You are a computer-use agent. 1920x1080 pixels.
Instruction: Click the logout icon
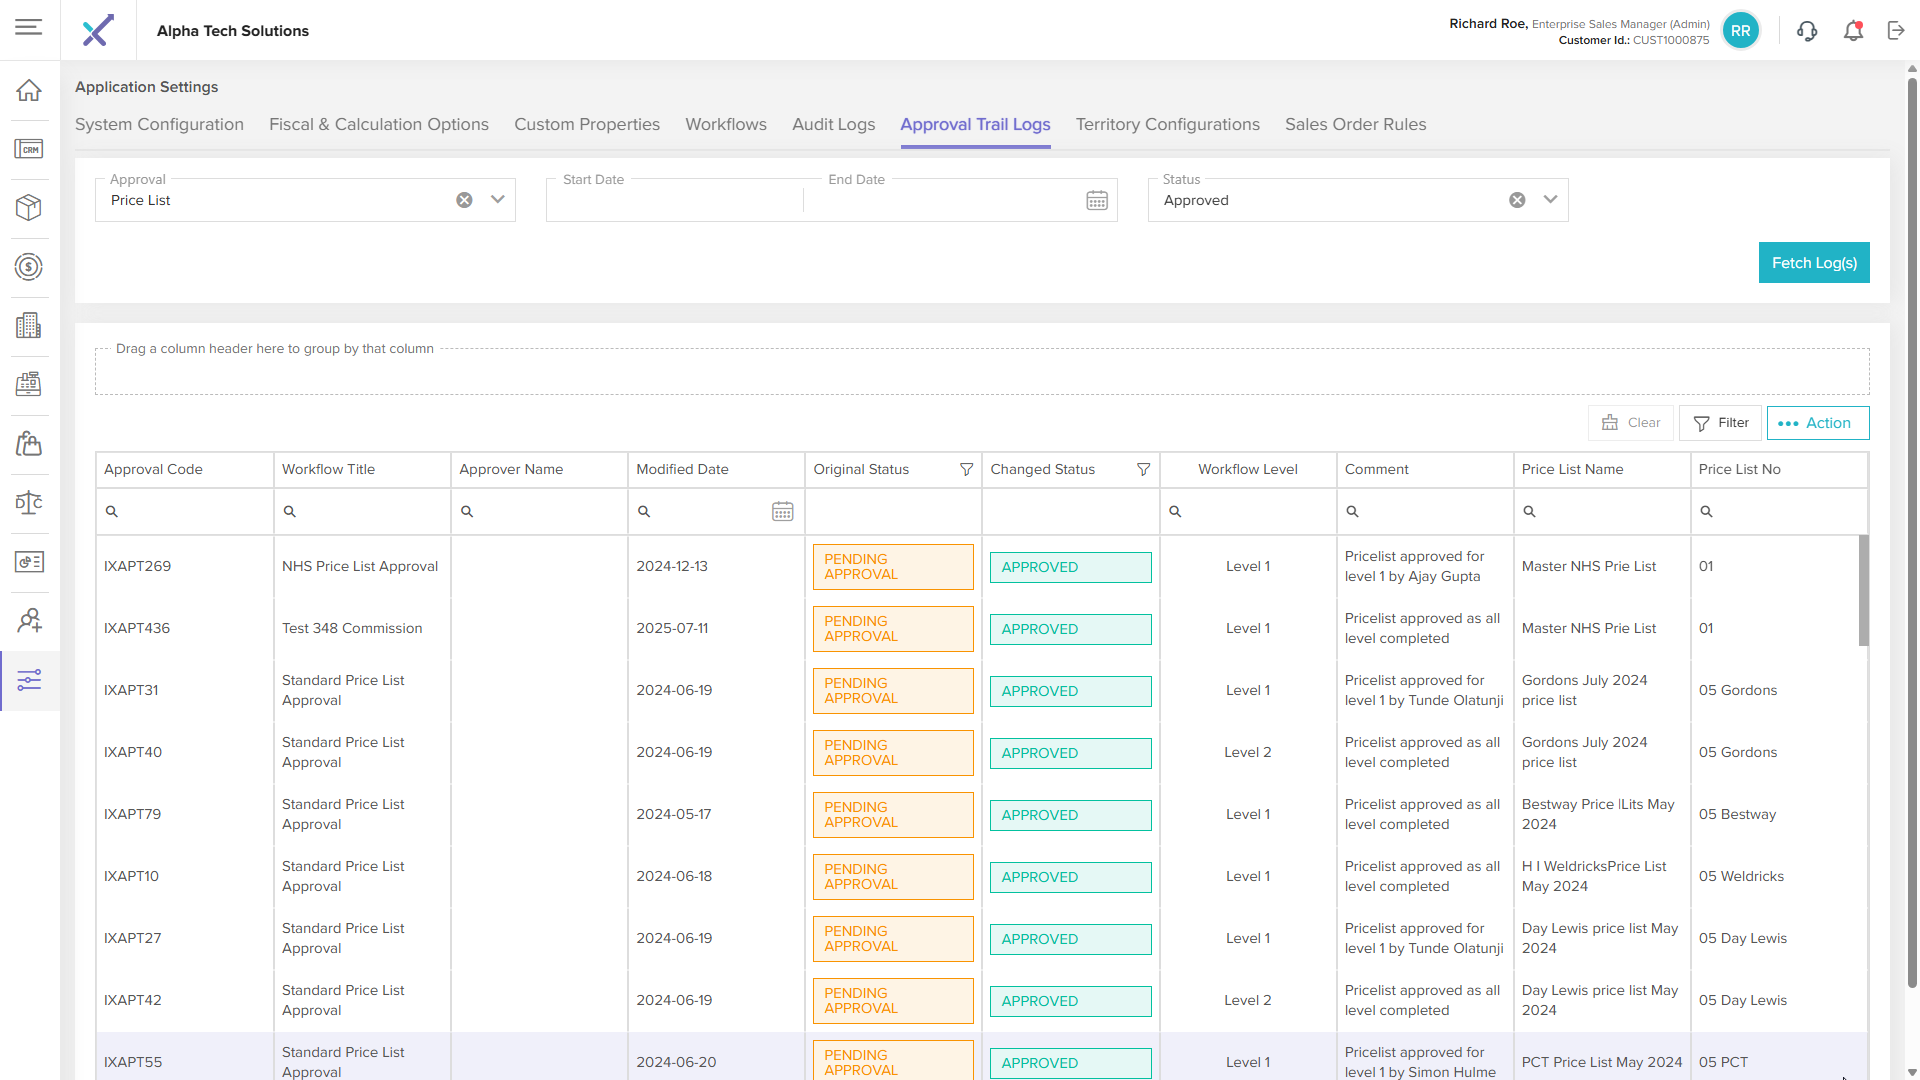[1896, 31]
